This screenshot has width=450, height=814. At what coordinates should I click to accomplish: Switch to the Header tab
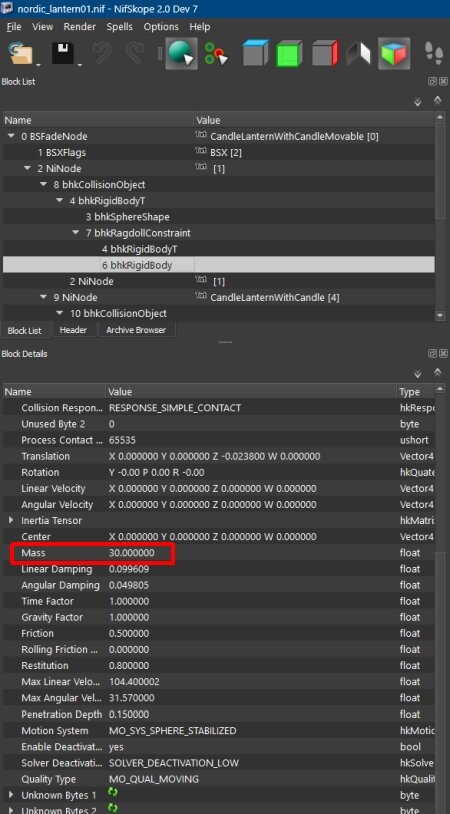click(x=73, y=330)
